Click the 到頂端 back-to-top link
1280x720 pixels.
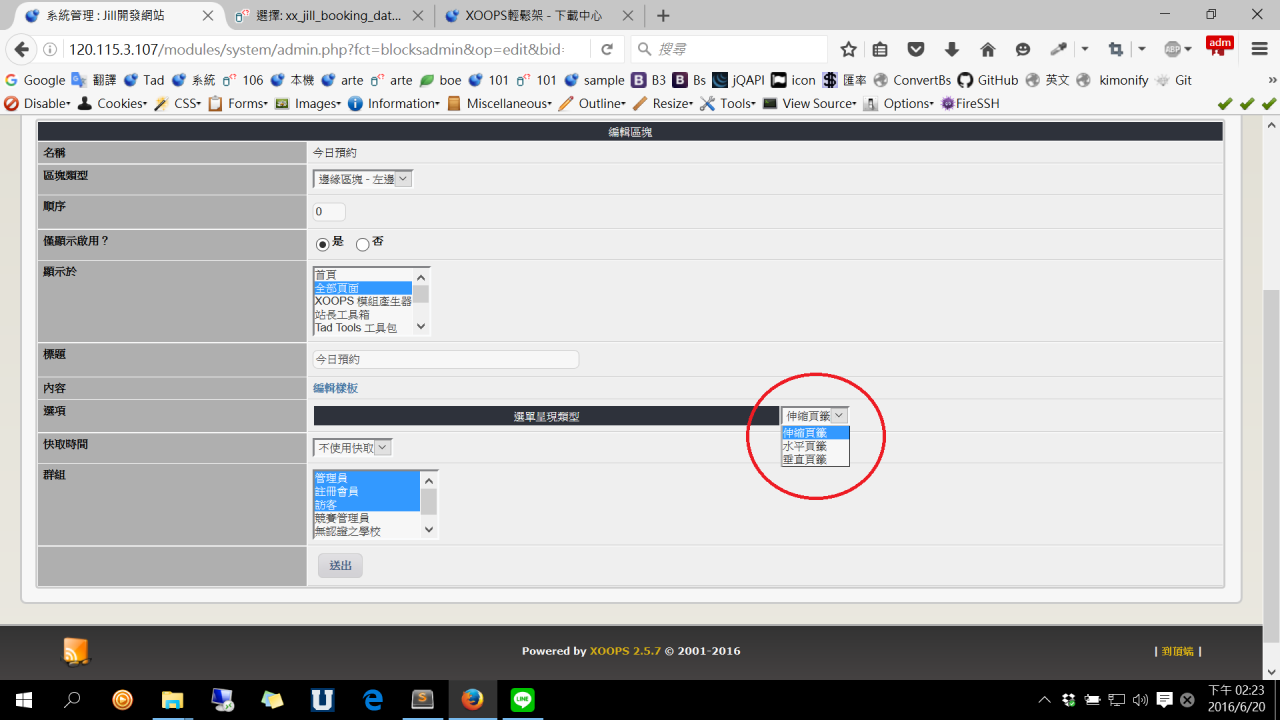click(1177, 651)
